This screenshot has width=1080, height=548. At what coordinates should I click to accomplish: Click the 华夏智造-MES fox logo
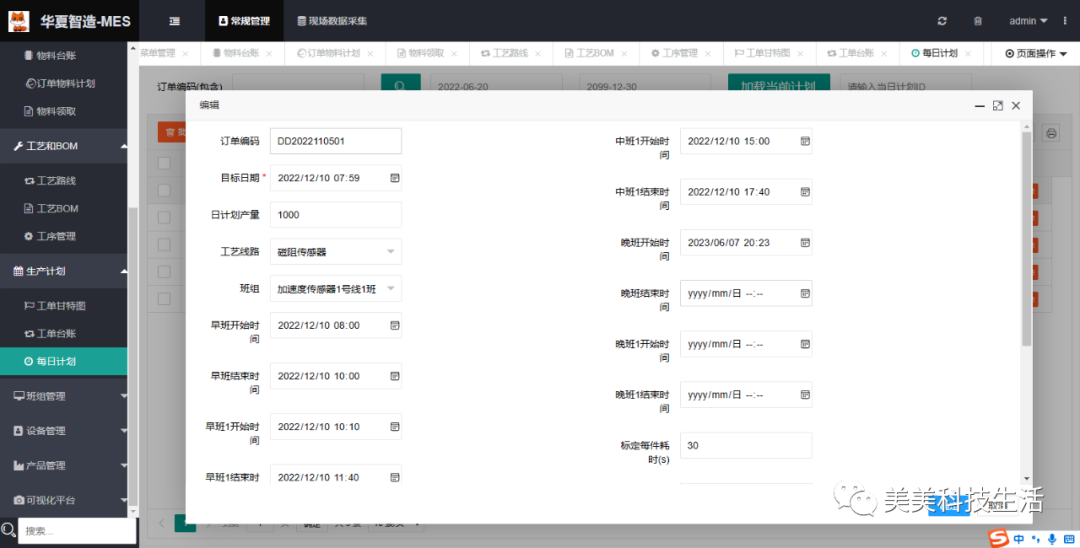pos(19,21)
